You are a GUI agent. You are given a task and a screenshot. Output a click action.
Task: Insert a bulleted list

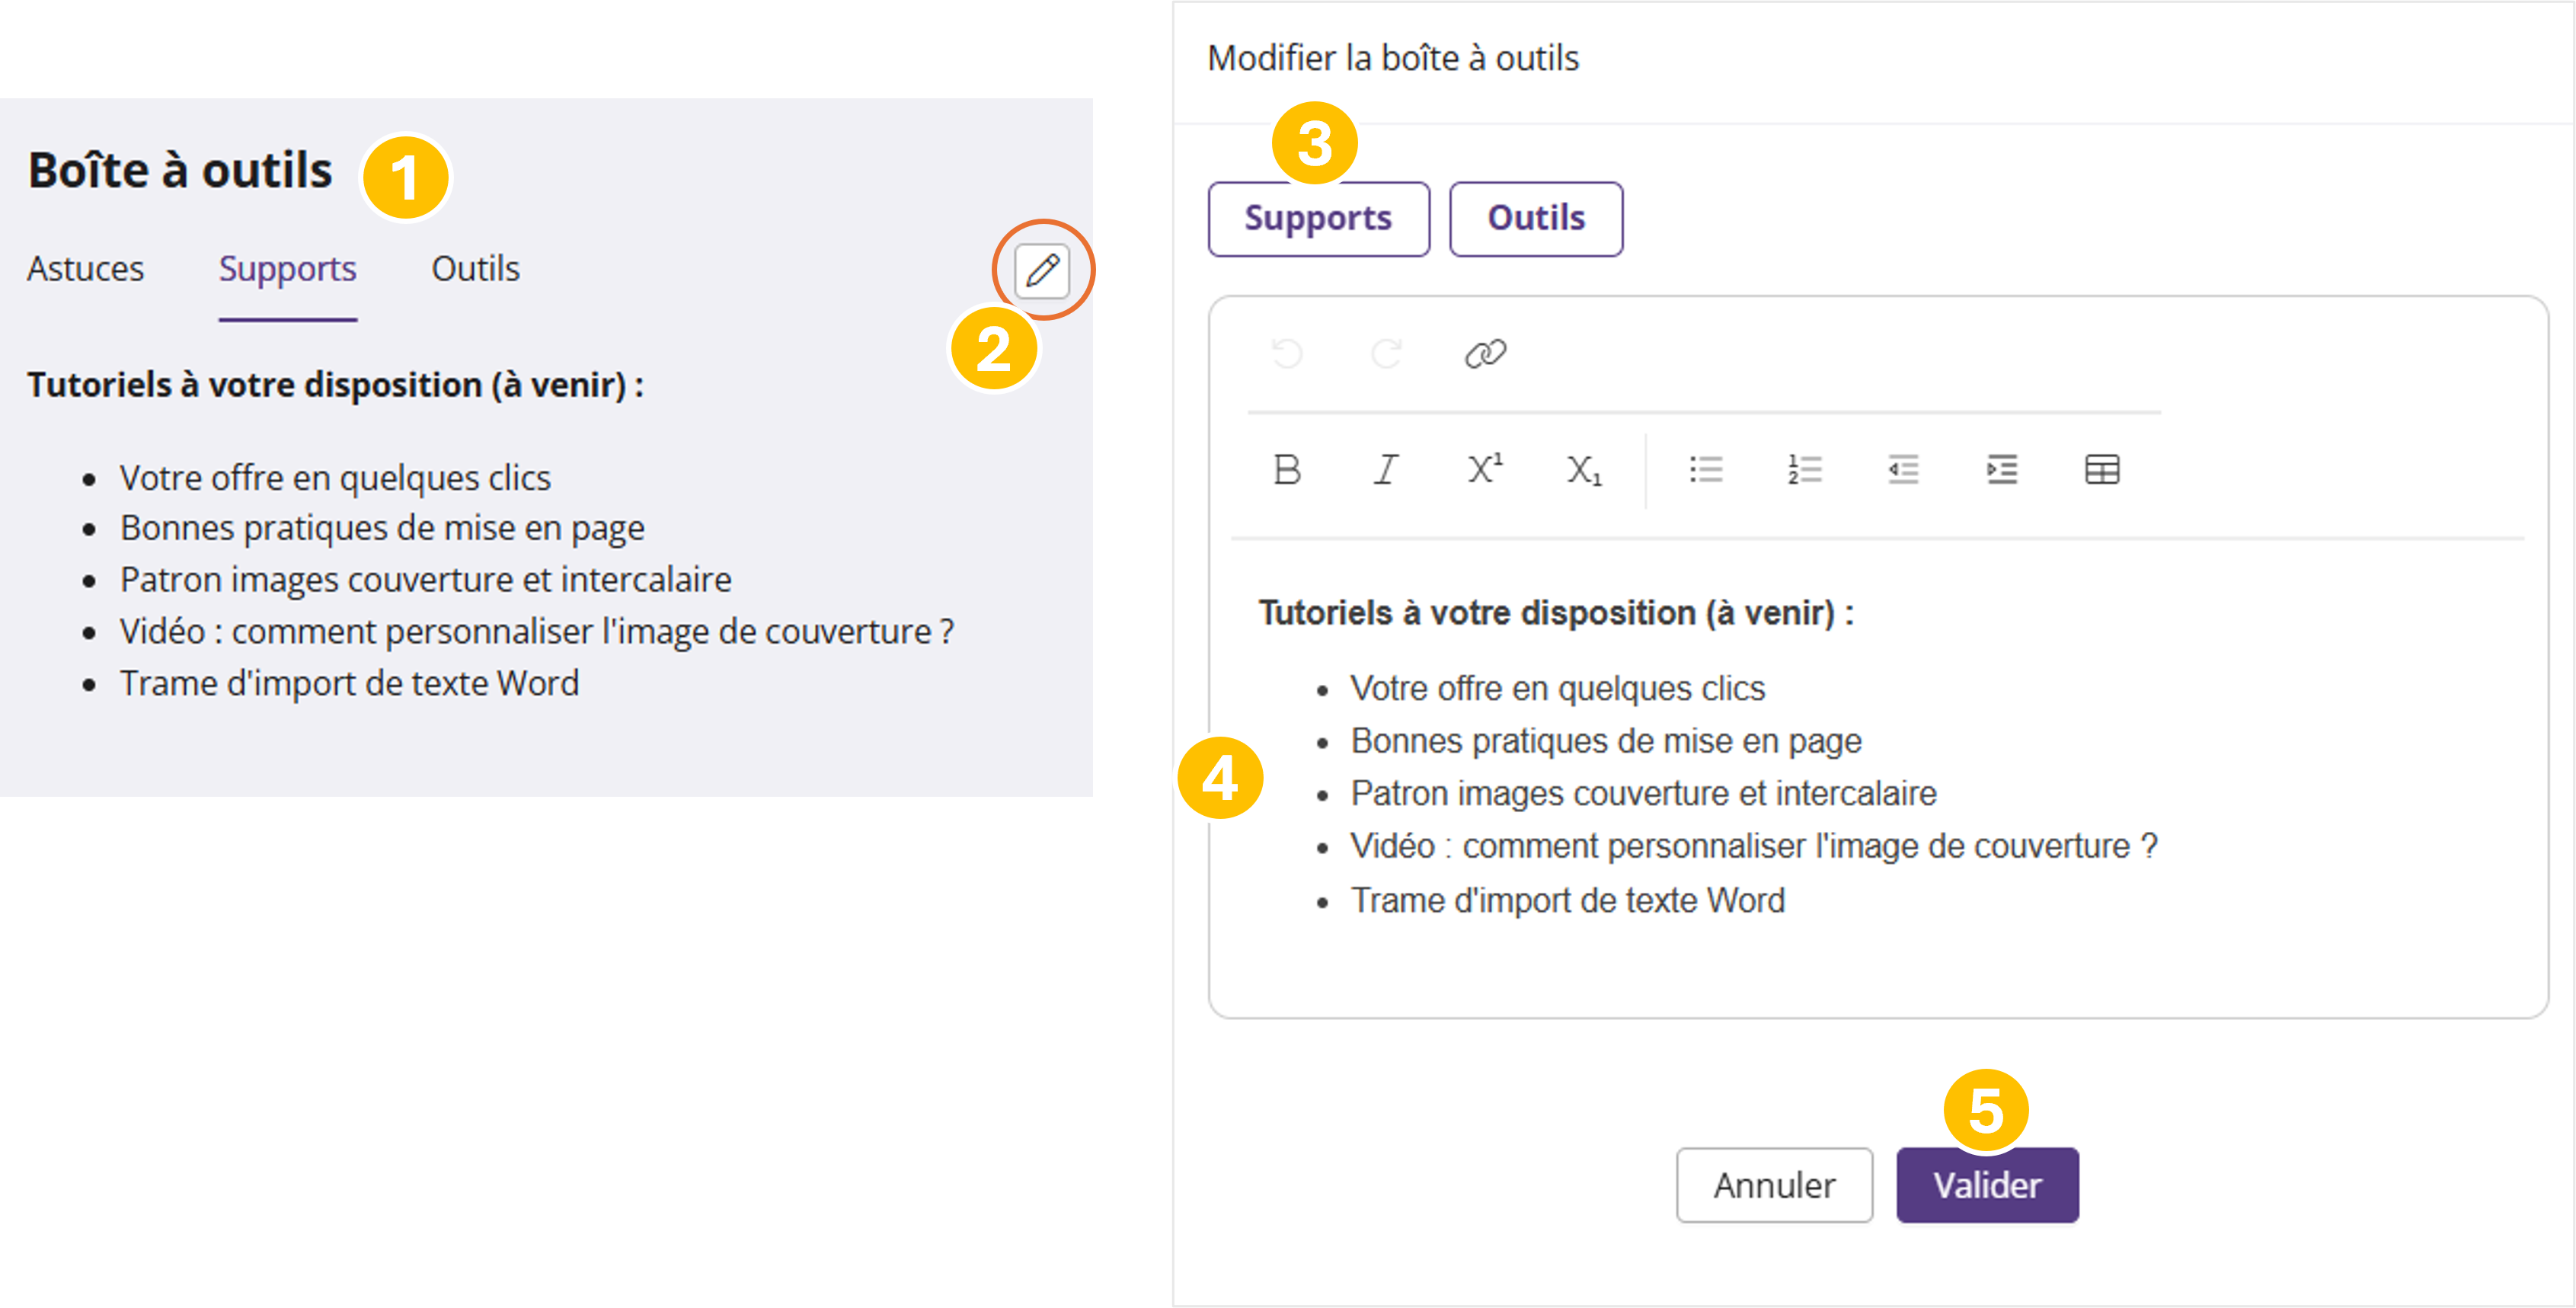tap(1706, 469)
